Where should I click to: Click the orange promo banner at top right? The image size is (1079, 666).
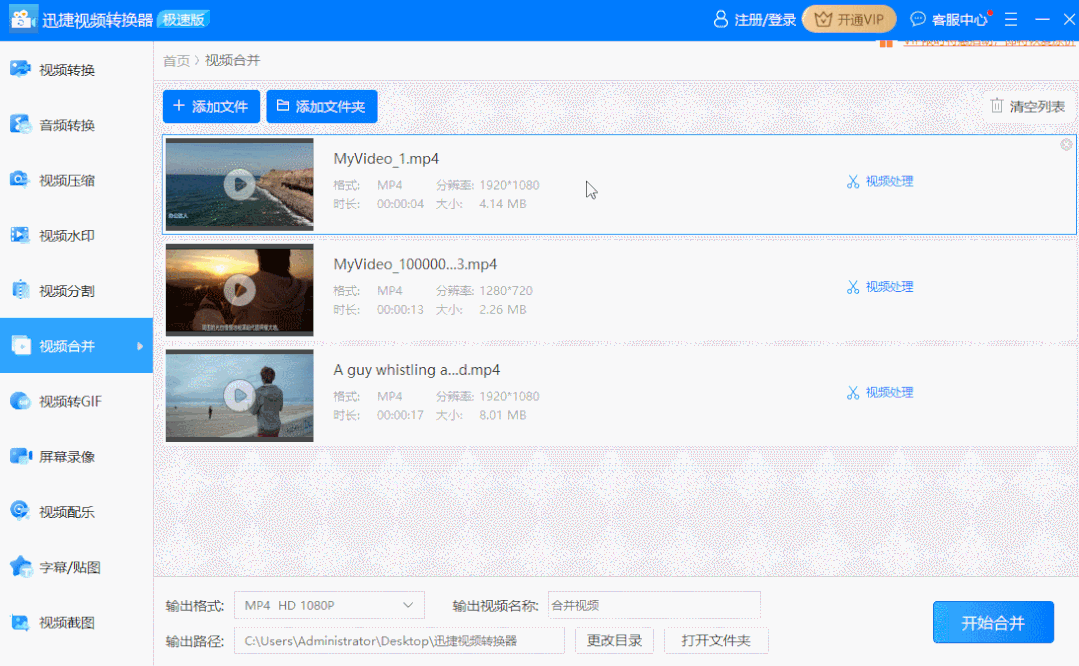(x=977, y=43)
